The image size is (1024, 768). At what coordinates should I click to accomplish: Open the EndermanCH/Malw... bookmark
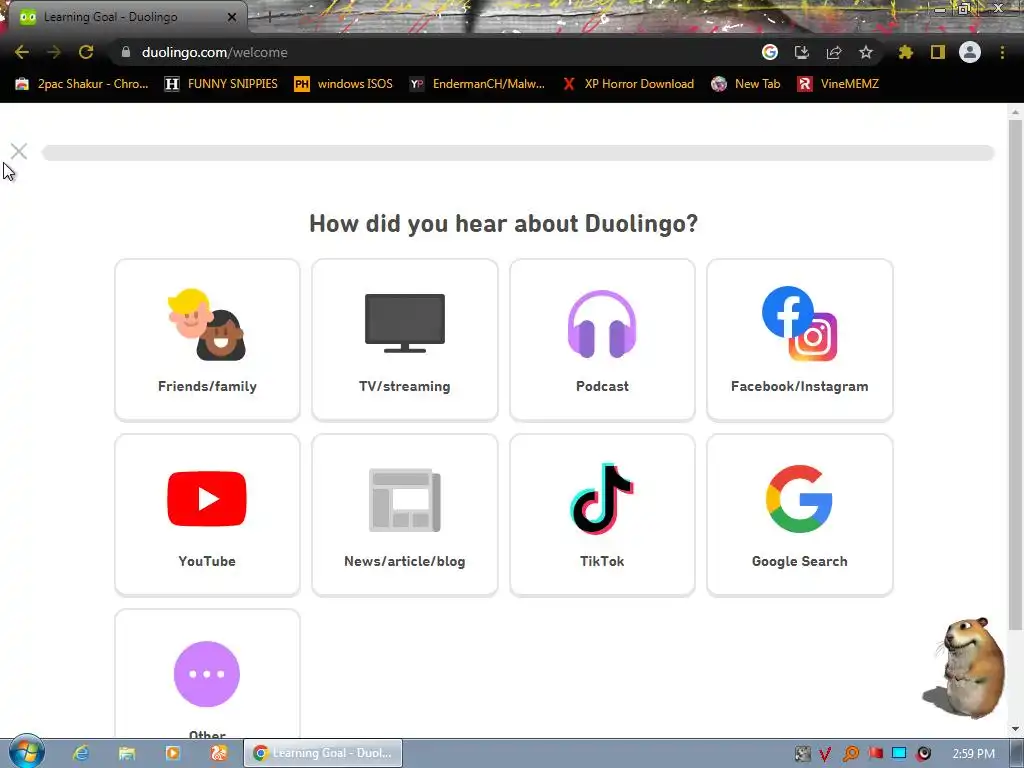click(477, 84)
